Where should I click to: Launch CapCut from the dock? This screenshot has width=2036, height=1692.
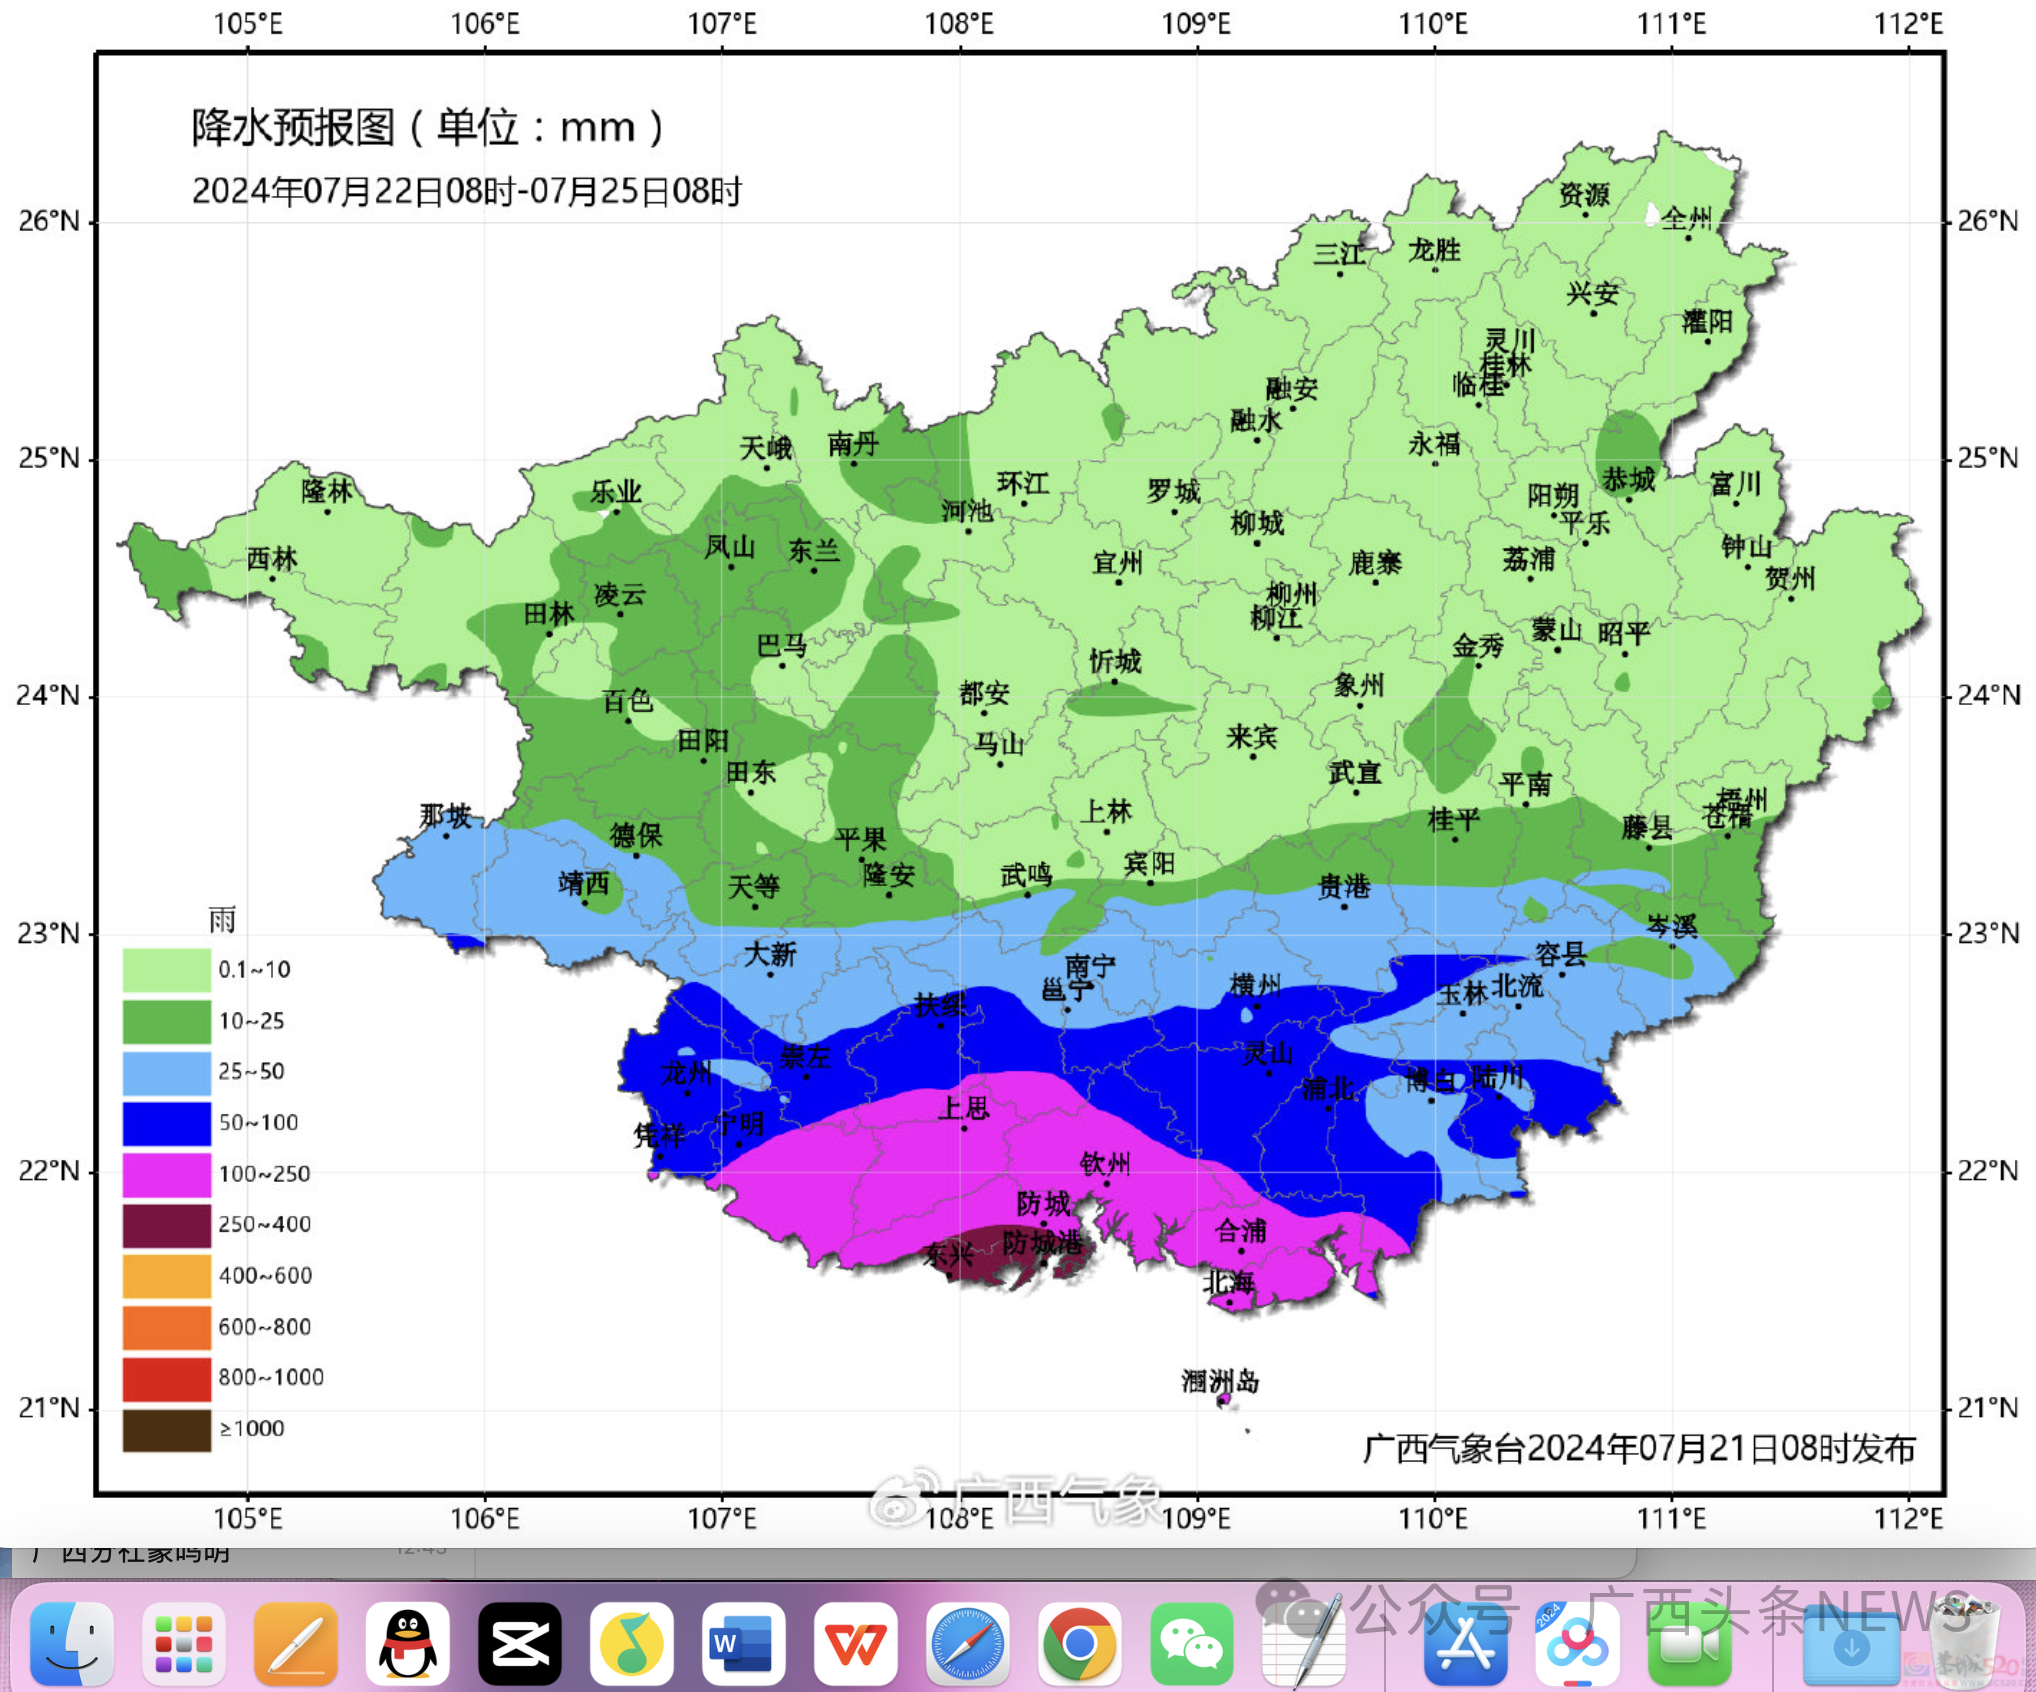pyautogui.click(x=519, y=1643)
